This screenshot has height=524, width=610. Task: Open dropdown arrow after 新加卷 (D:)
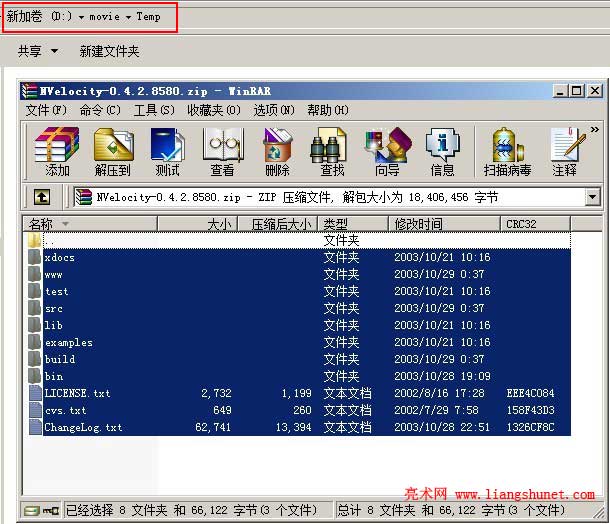(x=81, y=17)
